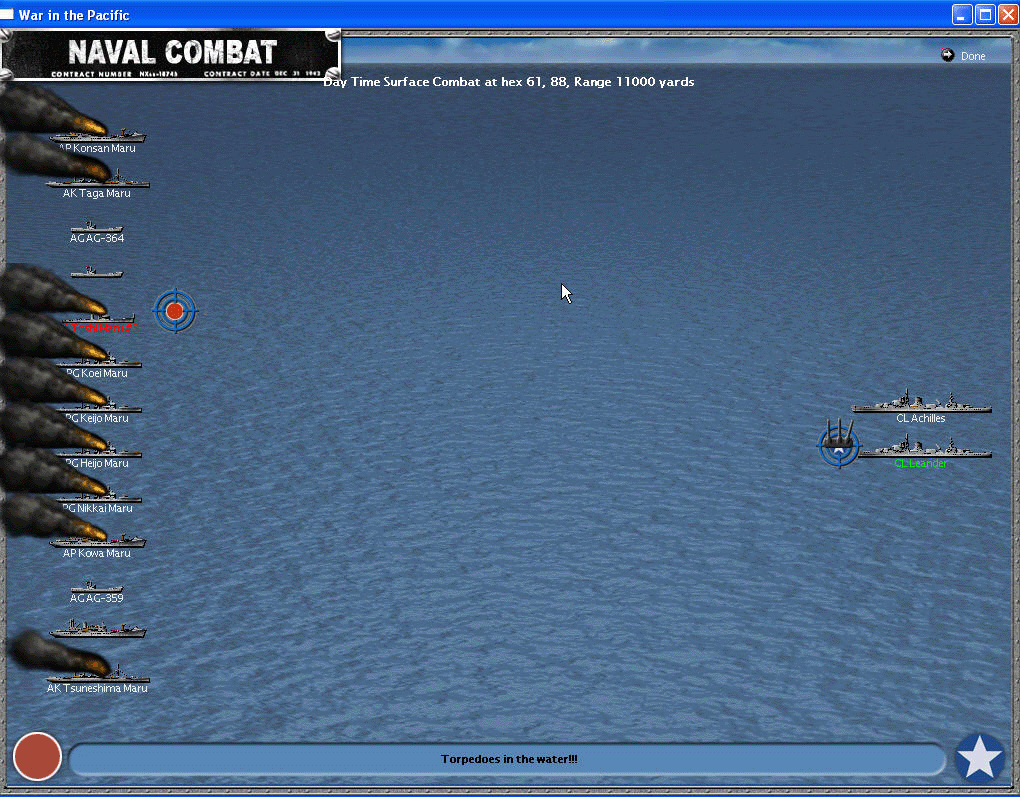Click the 'PG Heijo Maru' name label
Image resolution: width=1020 pixels, height=797 pixels.
(97, 463)
